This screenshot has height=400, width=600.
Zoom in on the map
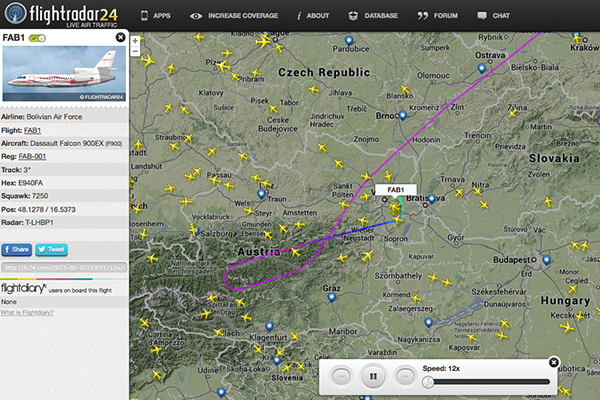click(x=135, y=41)
